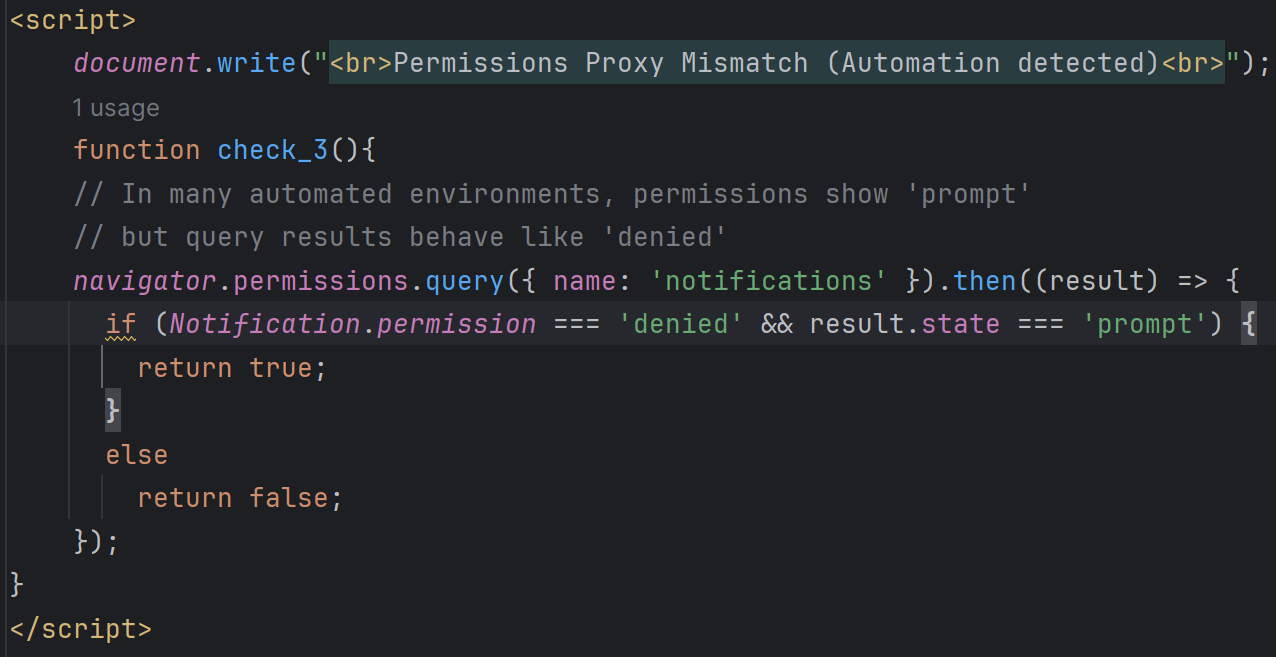Click the then method call

(x=985, y=281)
